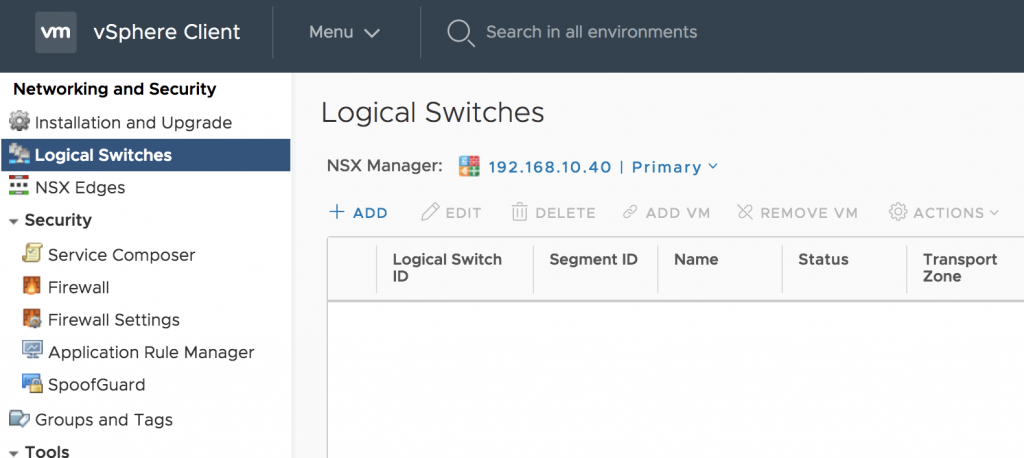
Task: Click the vSphere Client title
Action: (x=167, y=32)
